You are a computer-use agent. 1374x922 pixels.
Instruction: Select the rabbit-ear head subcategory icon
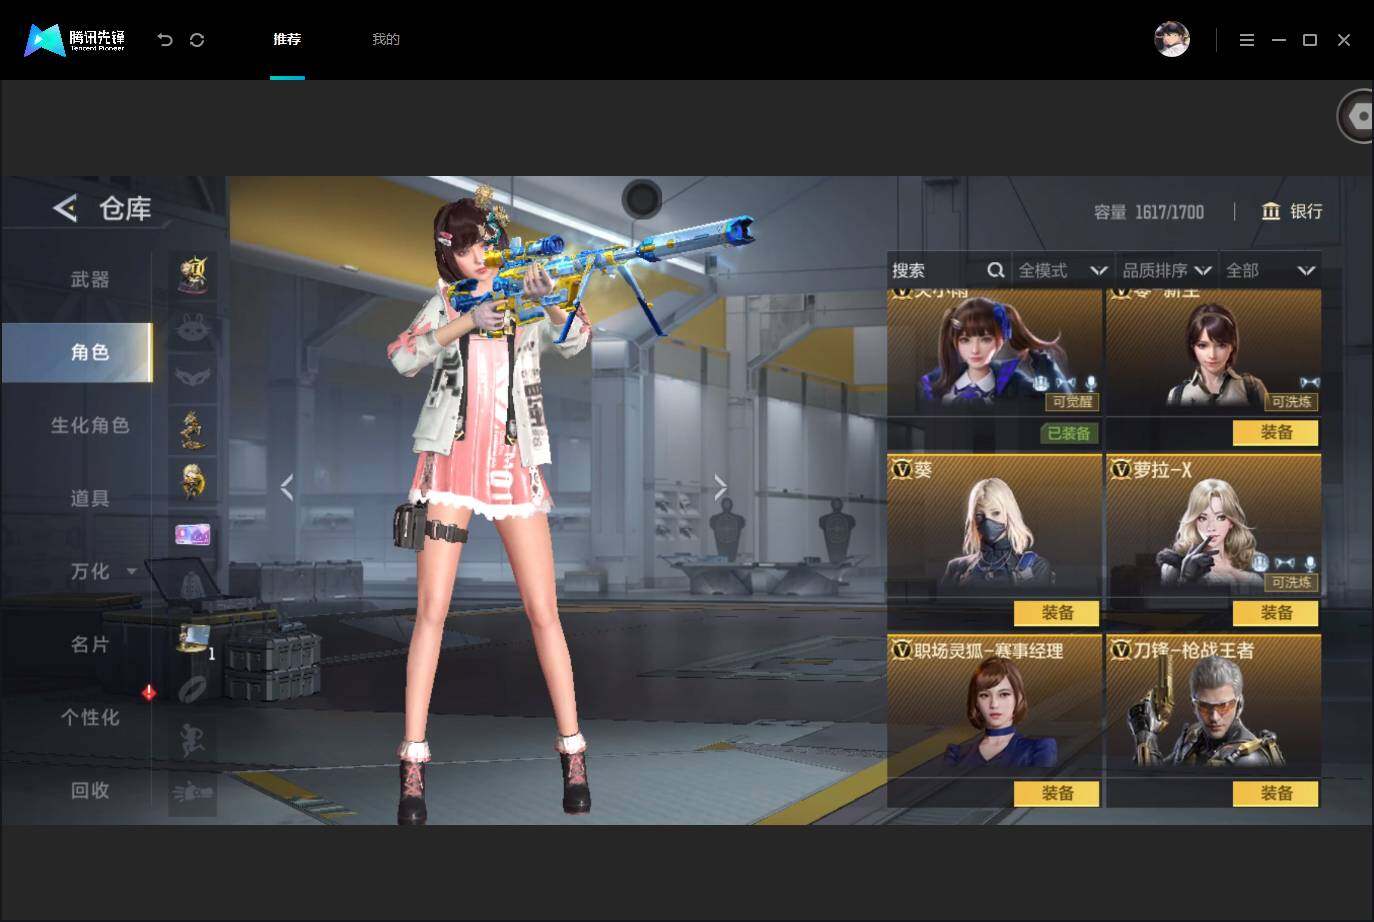[192, 327]
